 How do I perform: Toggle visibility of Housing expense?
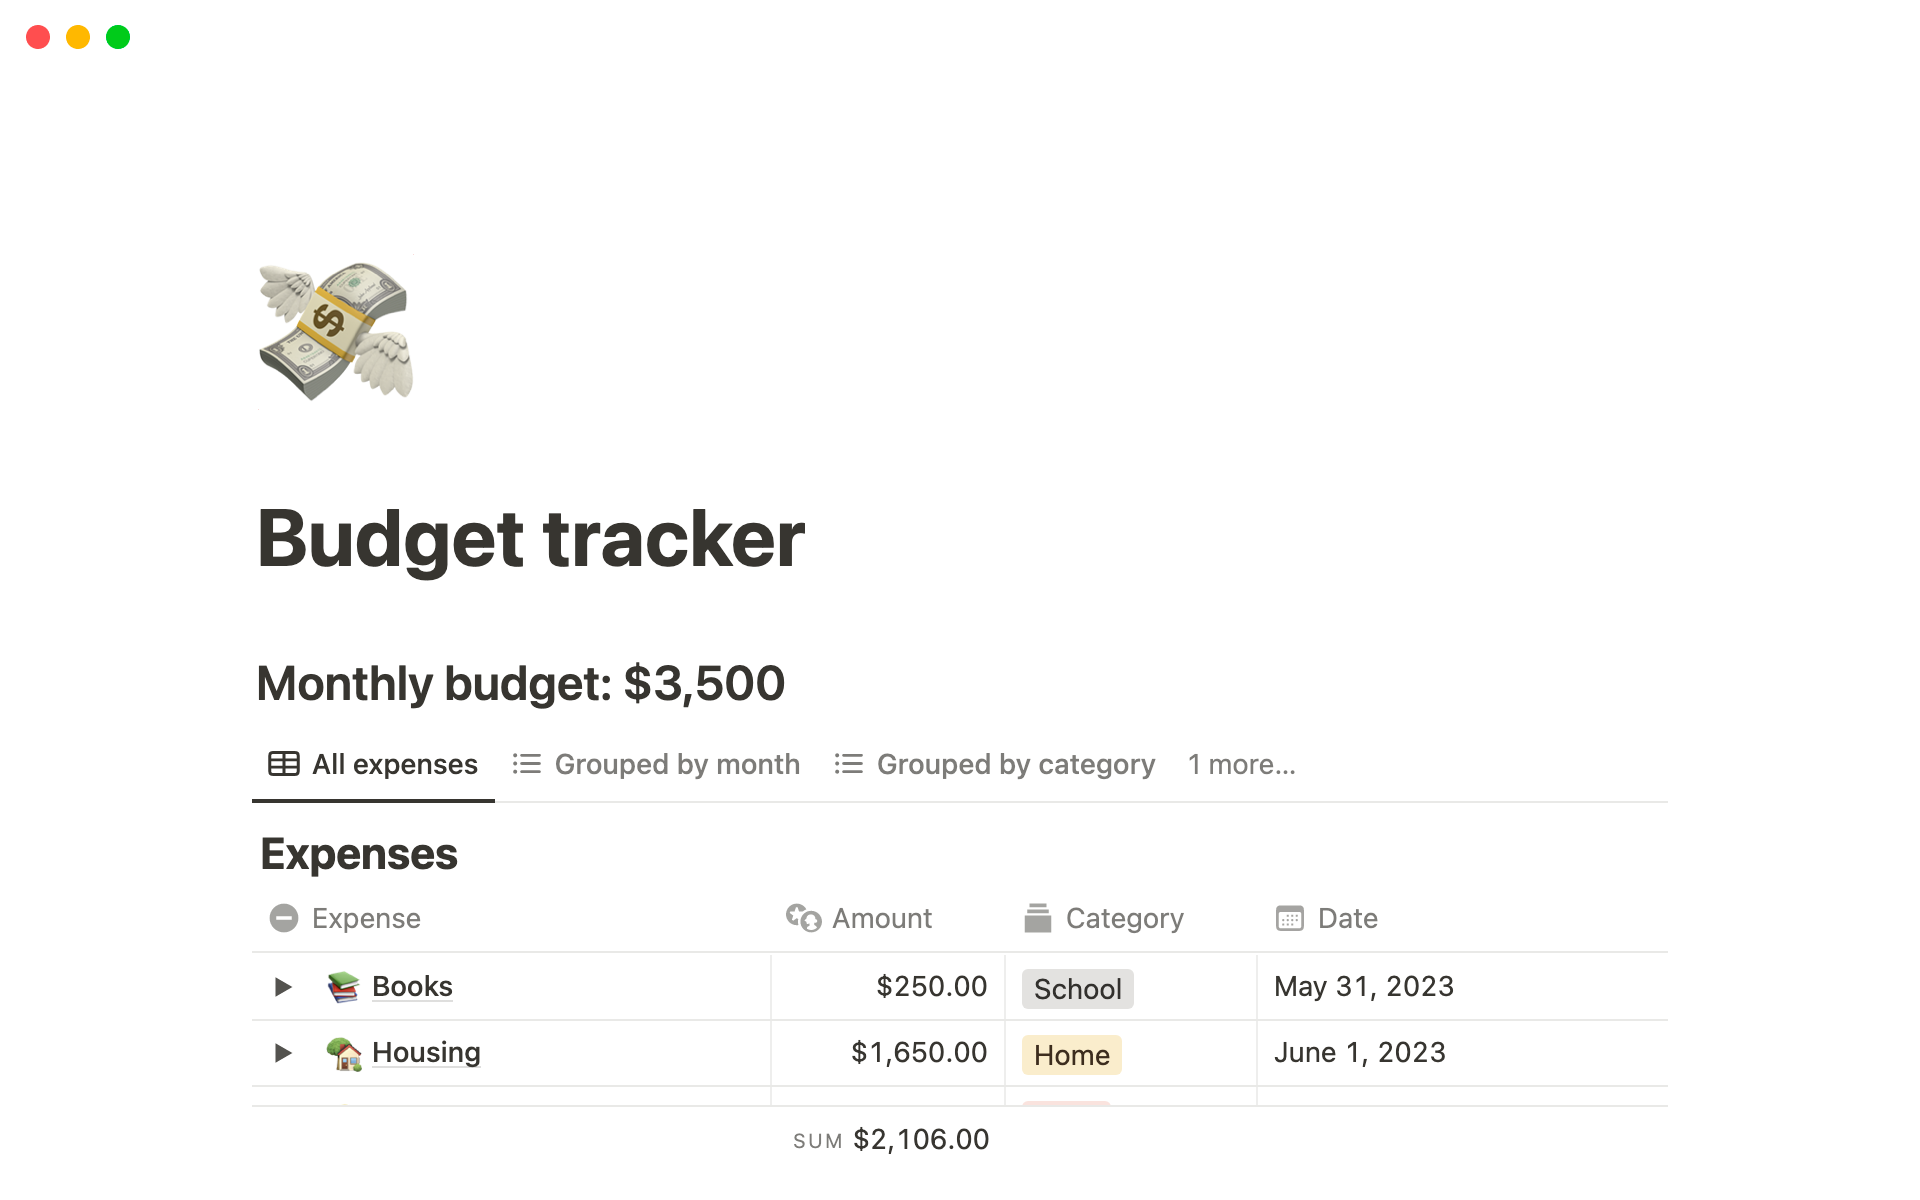coord(283,1052)
